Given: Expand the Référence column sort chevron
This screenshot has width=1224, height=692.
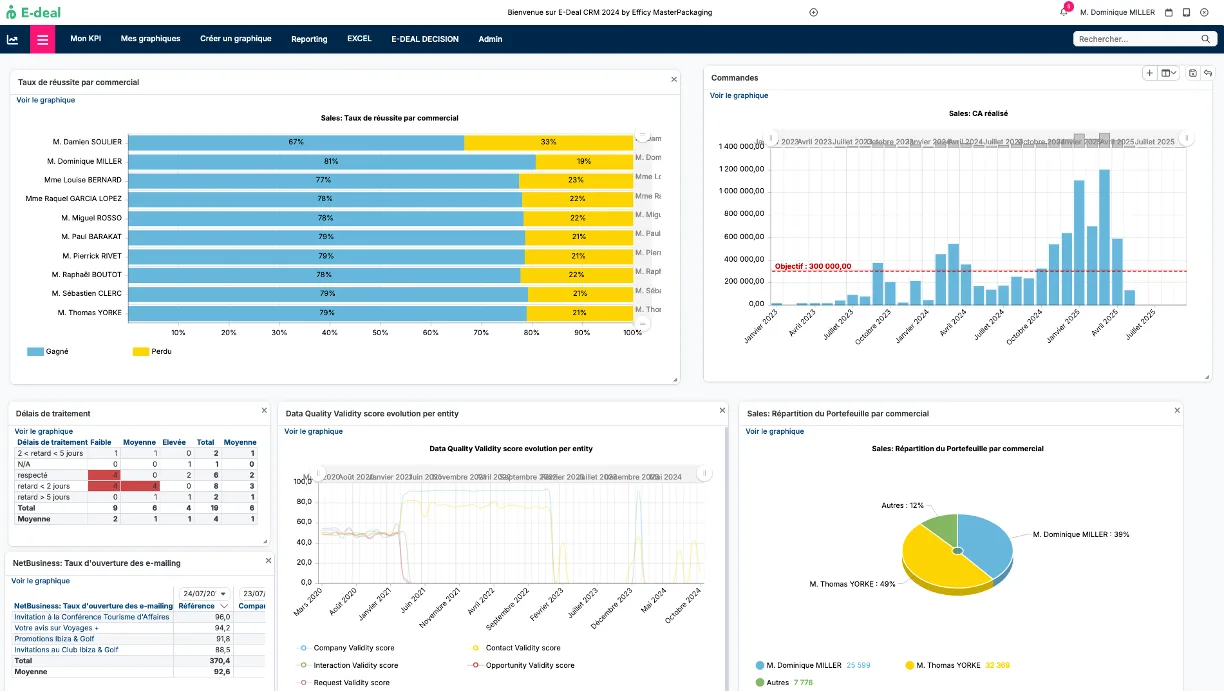Looking at the screenshot, I should click(x=225, y=606).
